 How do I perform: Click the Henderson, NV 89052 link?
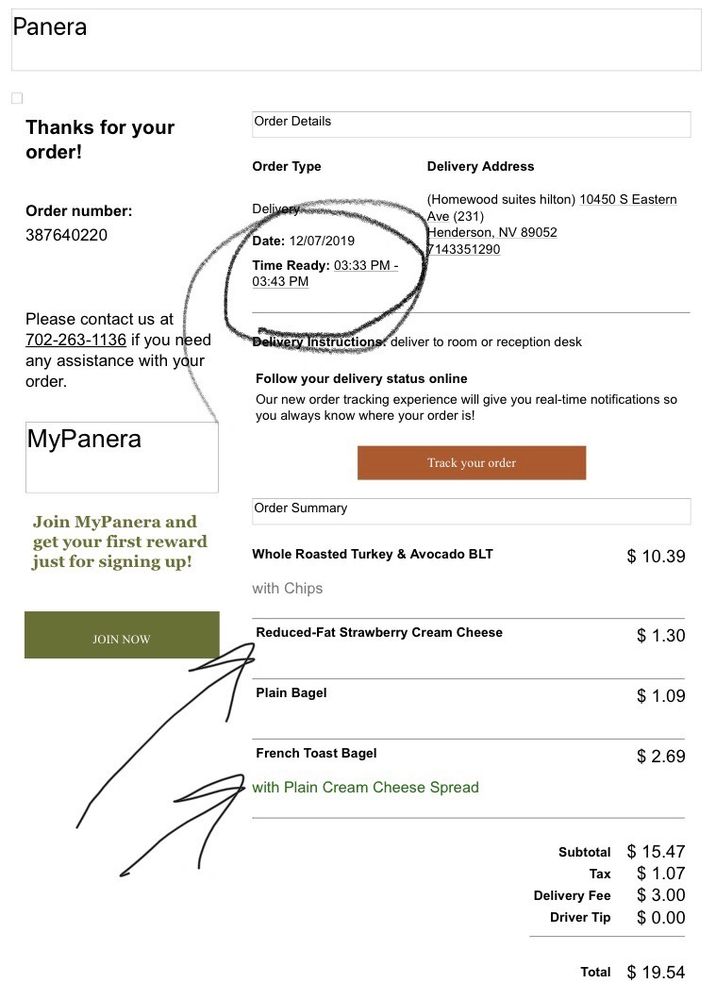[492, 232]
